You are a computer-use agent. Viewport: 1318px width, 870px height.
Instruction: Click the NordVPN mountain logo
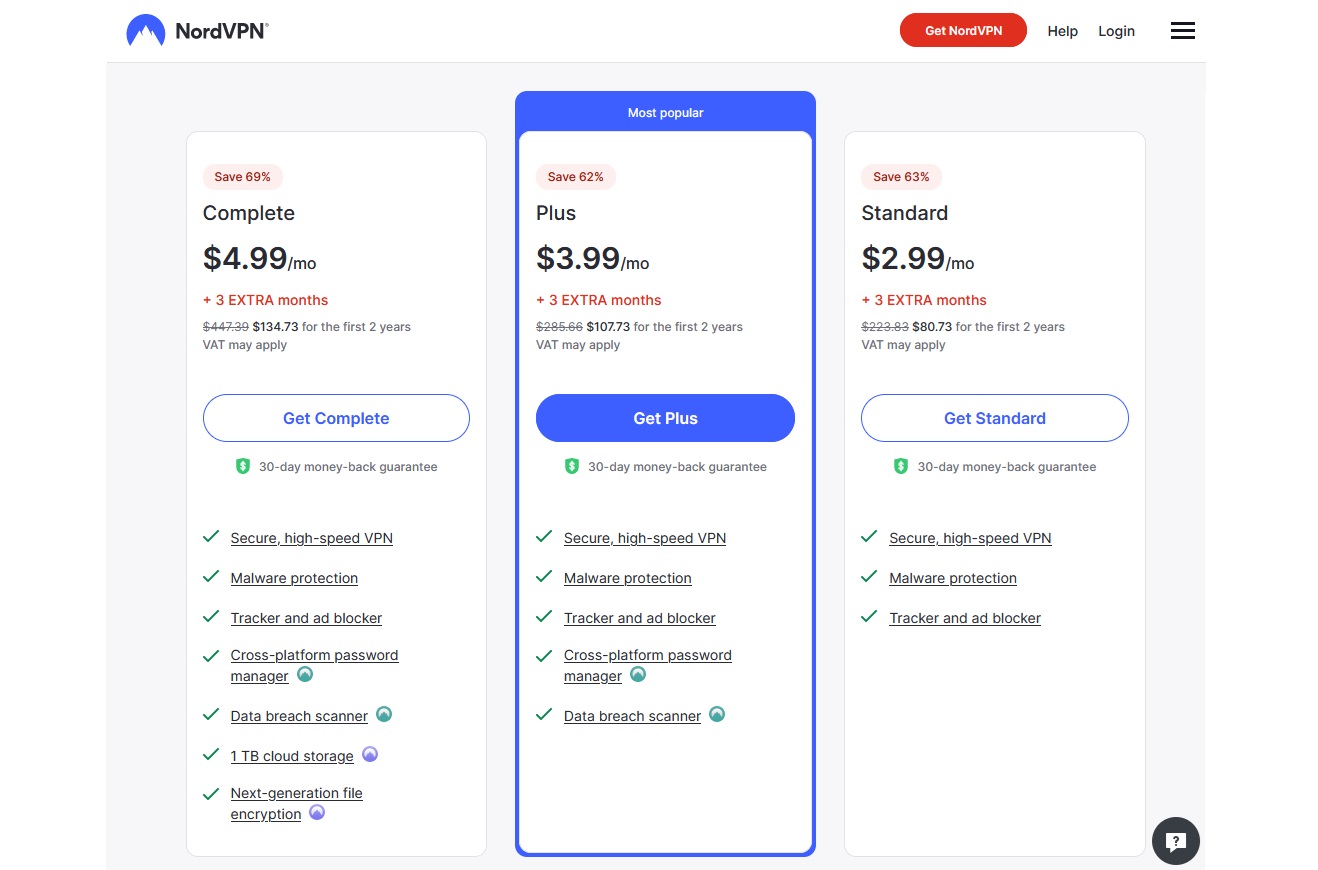[x=146, y=31]
